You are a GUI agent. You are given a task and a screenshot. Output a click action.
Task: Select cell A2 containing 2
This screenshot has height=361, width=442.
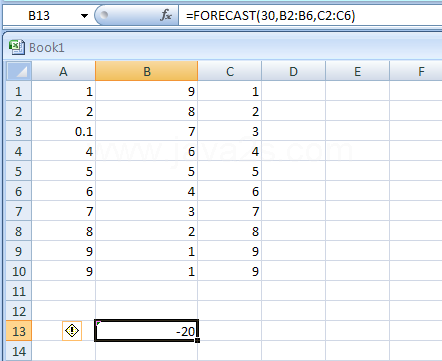[x=63, y=111]
